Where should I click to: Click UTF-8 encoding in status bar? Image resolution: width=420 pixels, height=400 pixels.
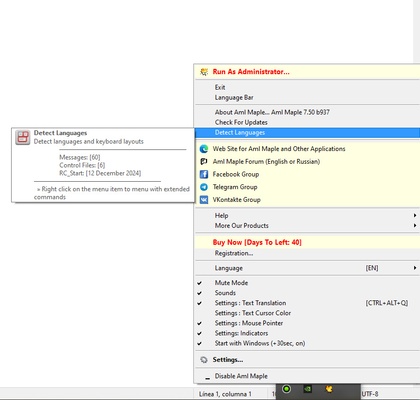click(370, 394)
